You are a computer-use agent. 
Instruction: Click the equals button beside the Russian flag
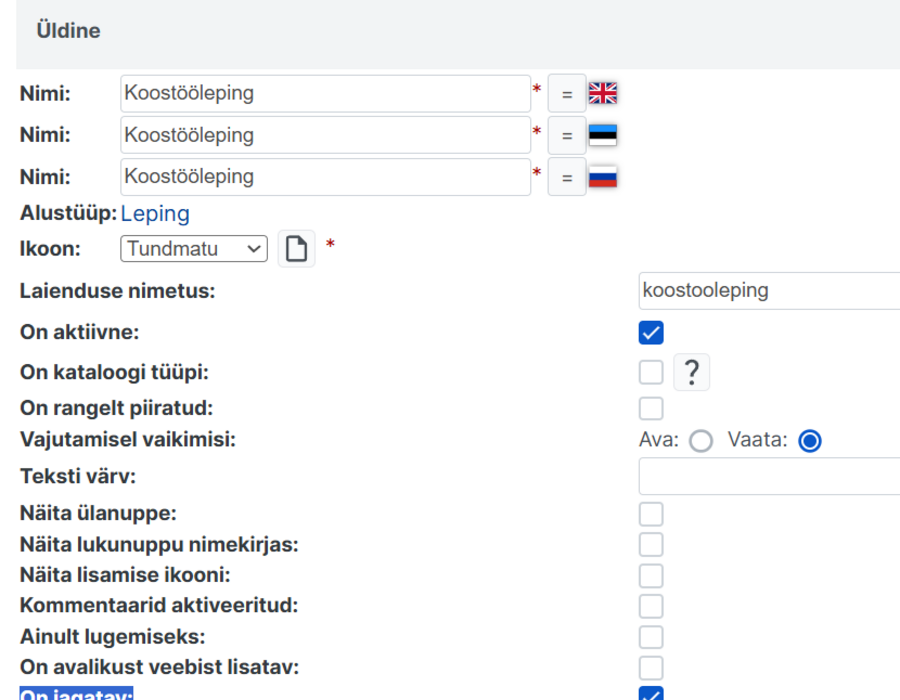pyautogui.click(x=567, y=177)
